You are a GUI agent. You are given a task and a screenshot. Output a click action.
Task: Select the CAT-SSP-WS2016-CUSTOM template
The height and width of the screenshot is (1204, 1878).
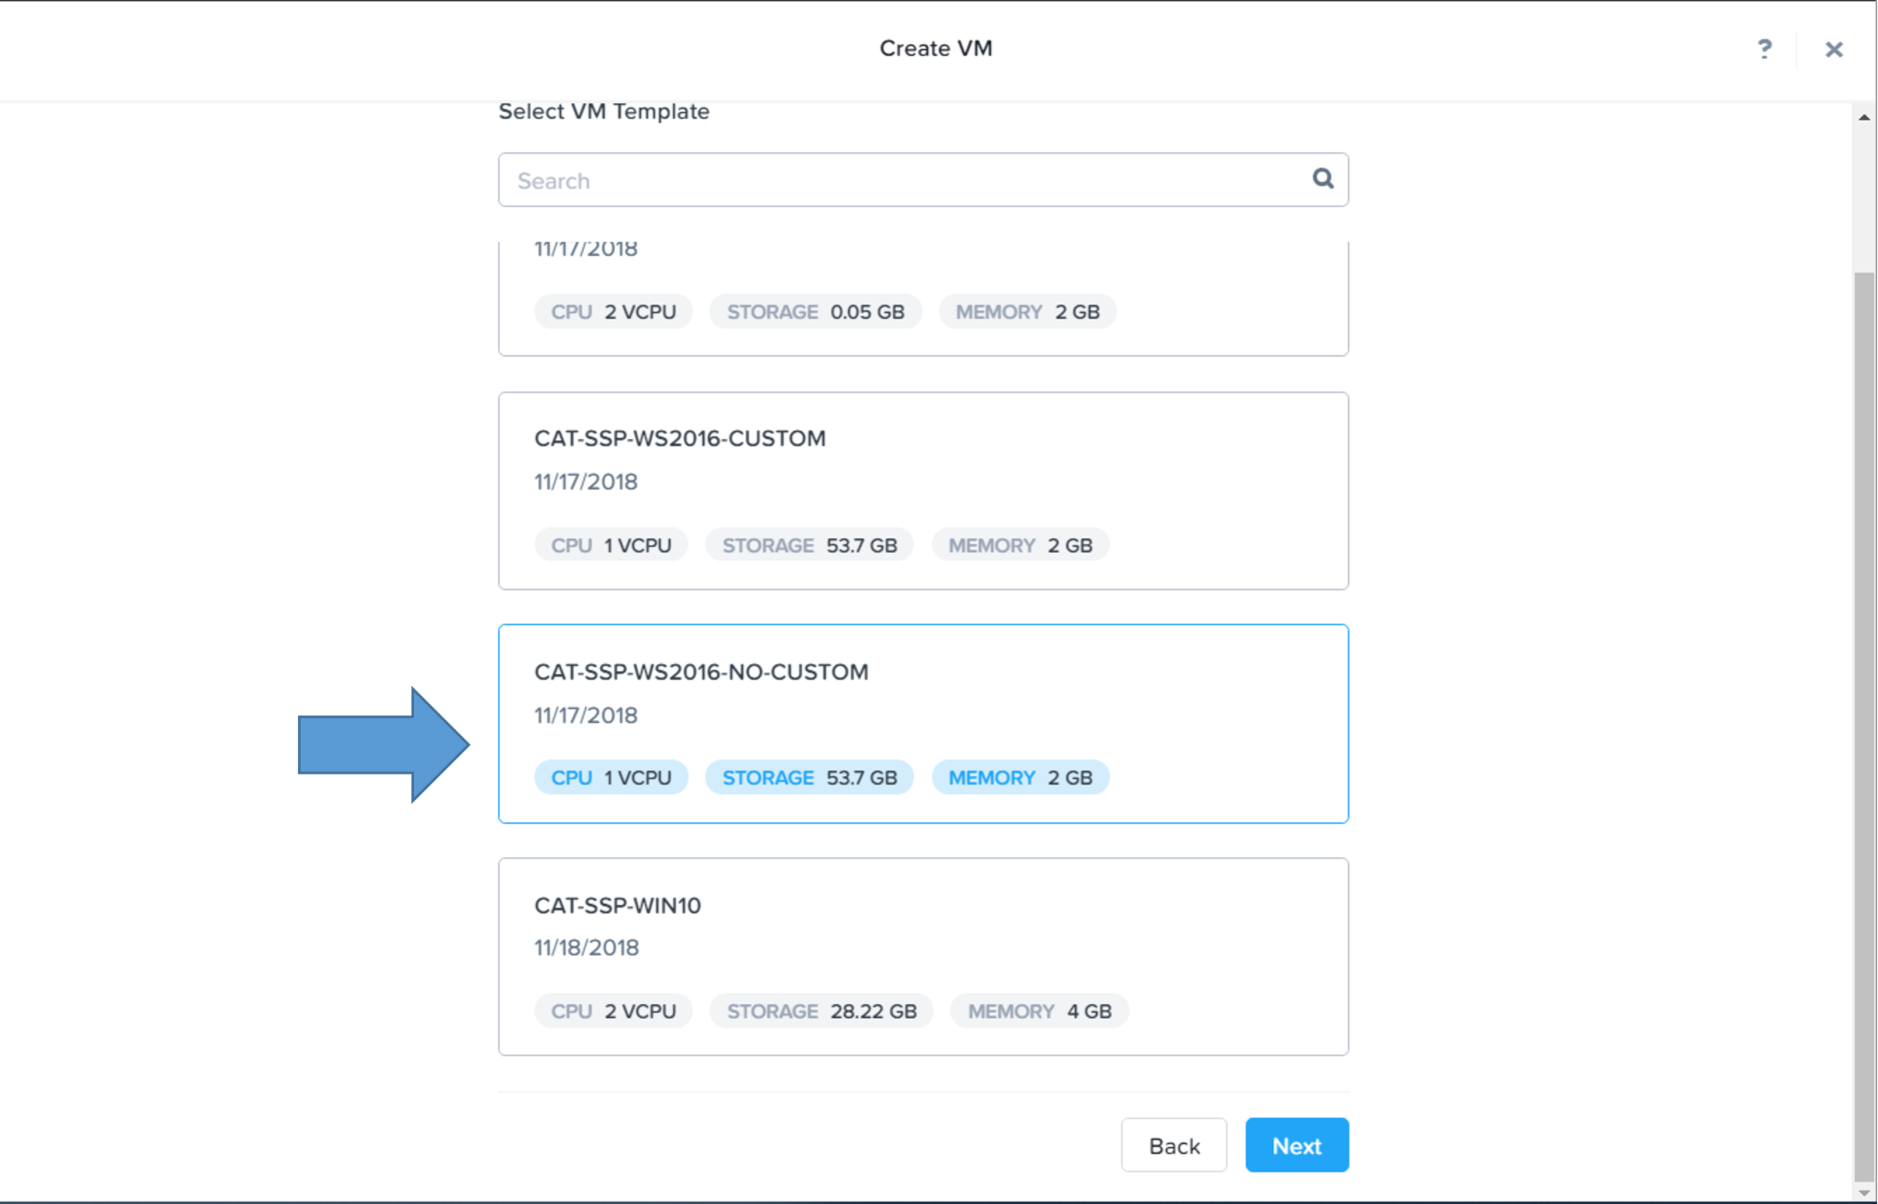923,491
